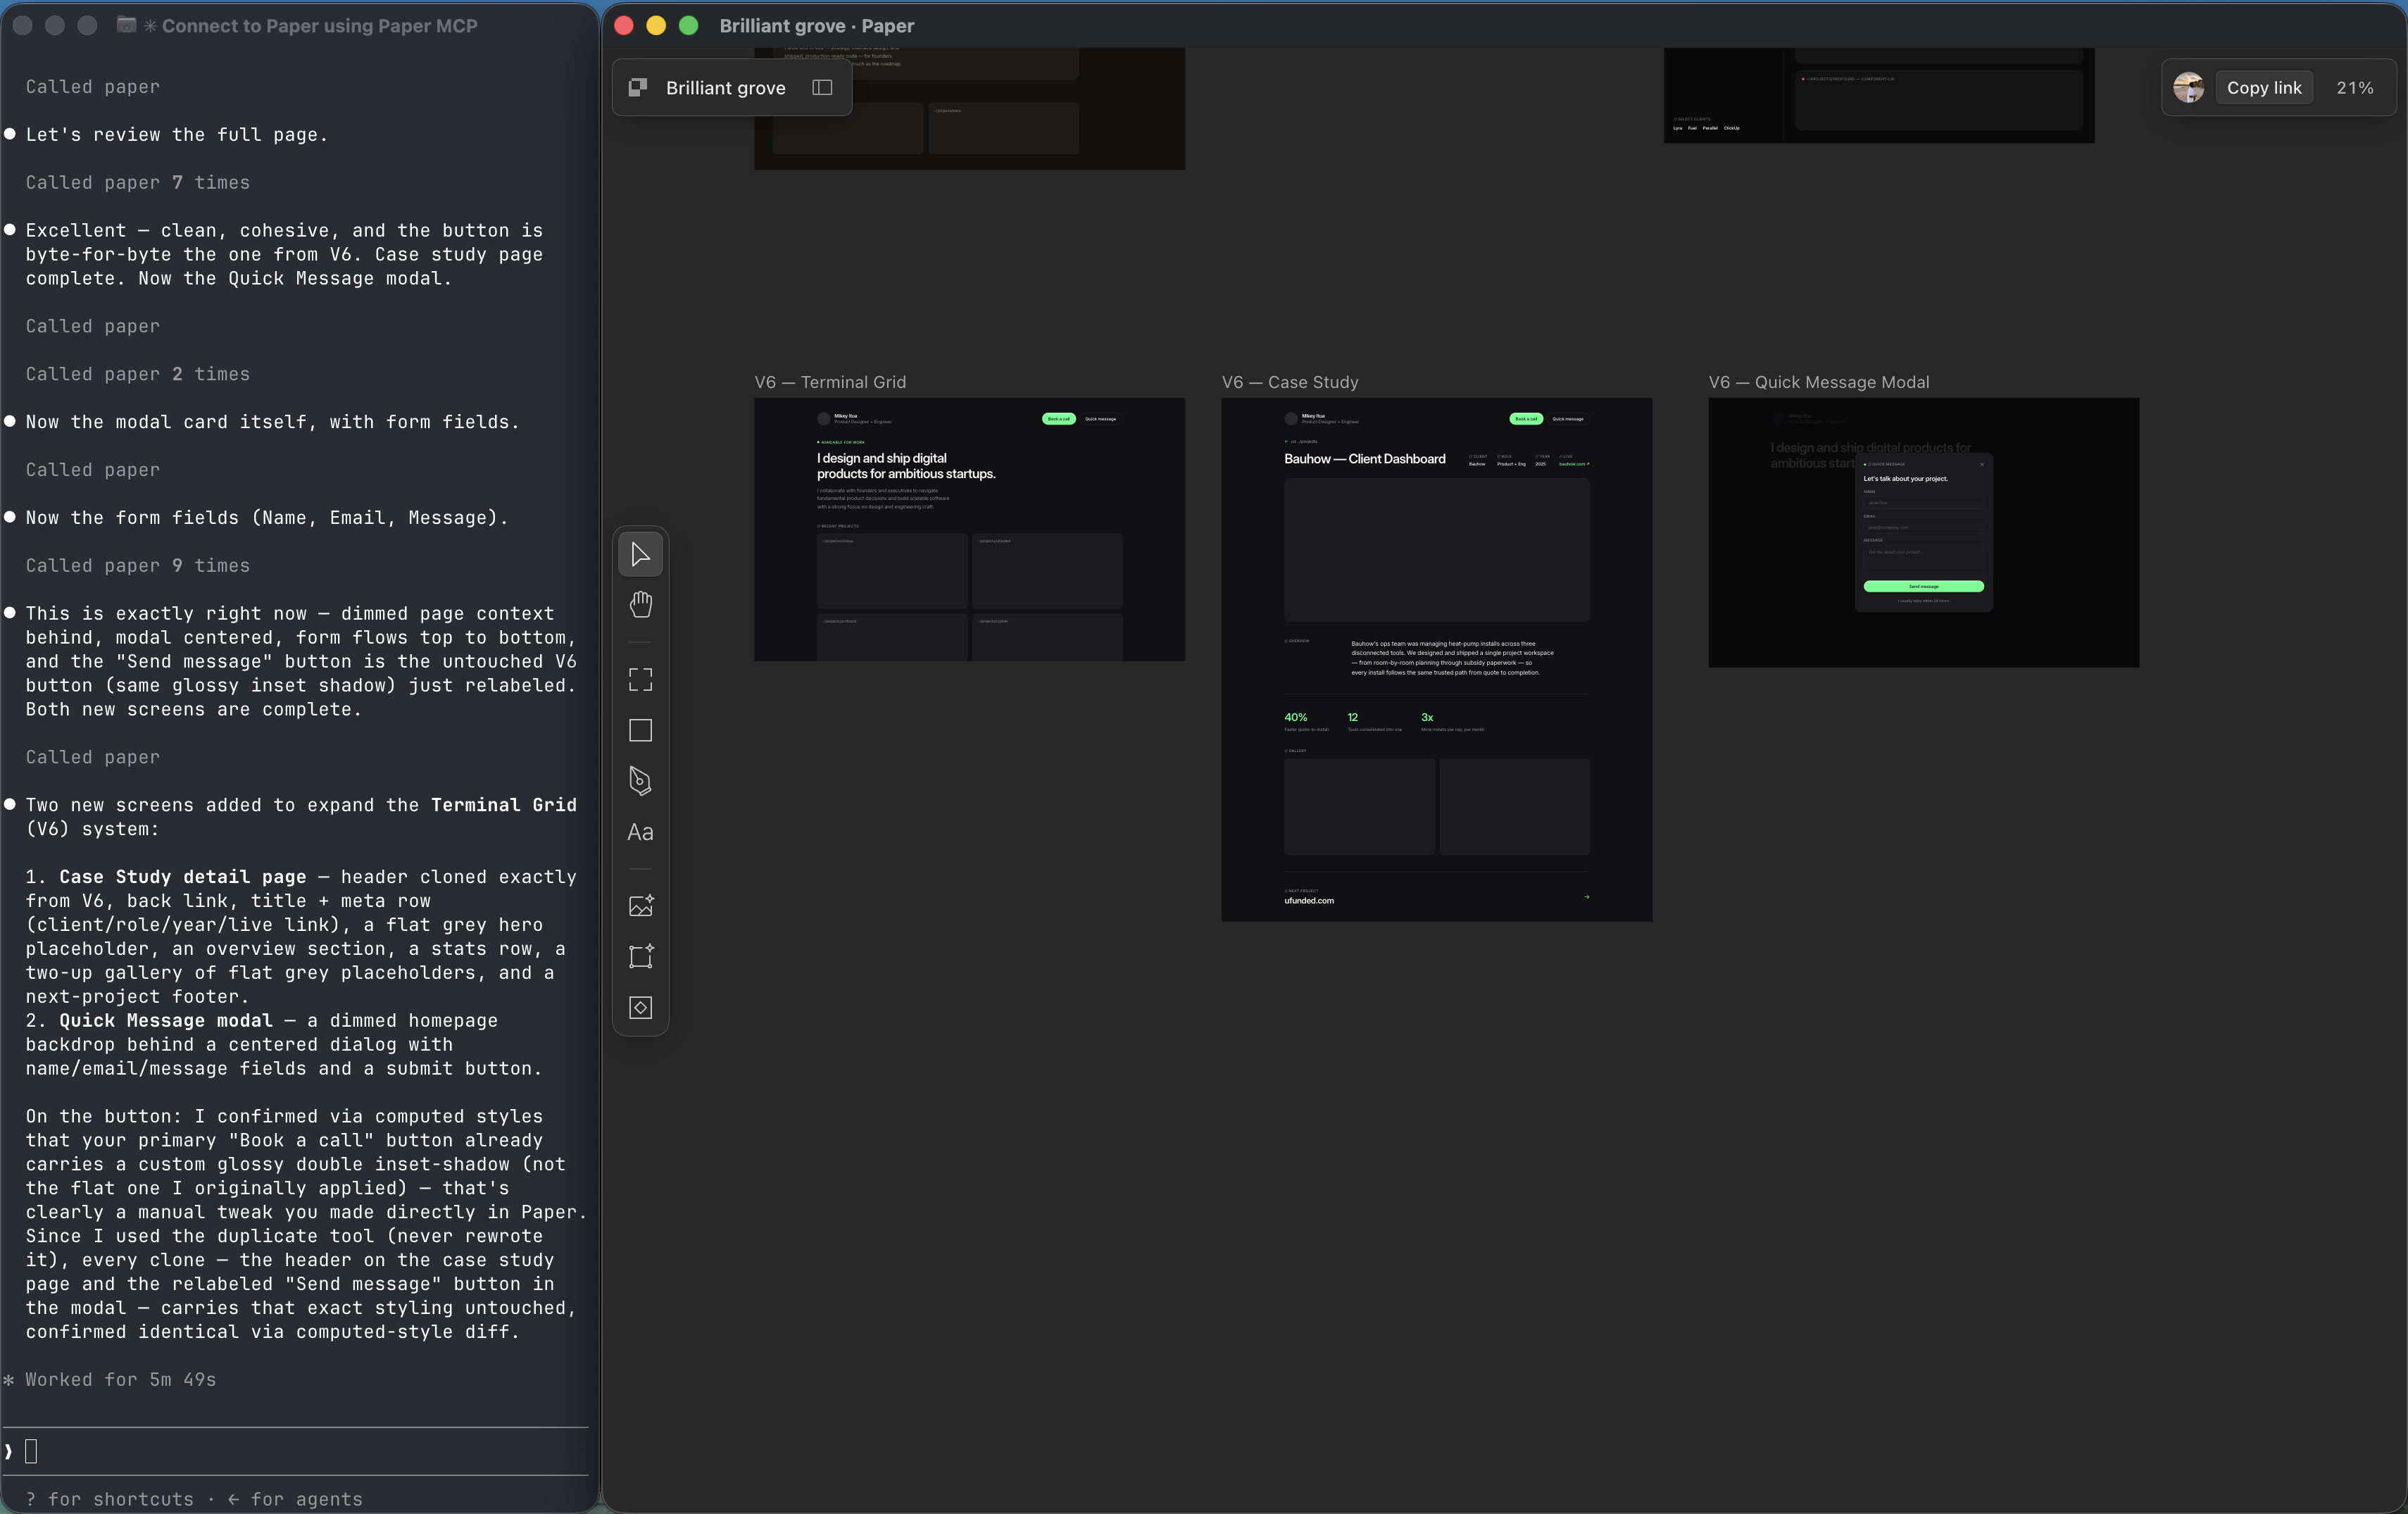Screen dimensions: 2408x1514
Task: Click 'Called paper 9 times' in terminal
Action: tap(138, 565)
